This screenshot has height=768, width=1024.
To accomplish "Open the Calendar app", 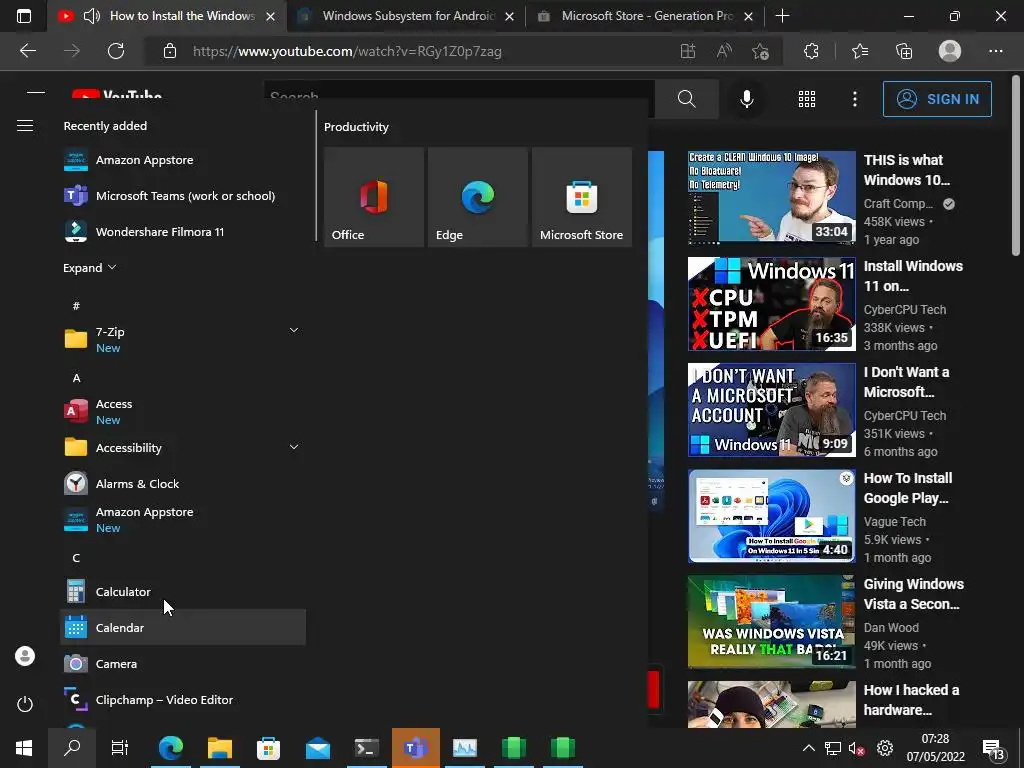I will (183, 628).
